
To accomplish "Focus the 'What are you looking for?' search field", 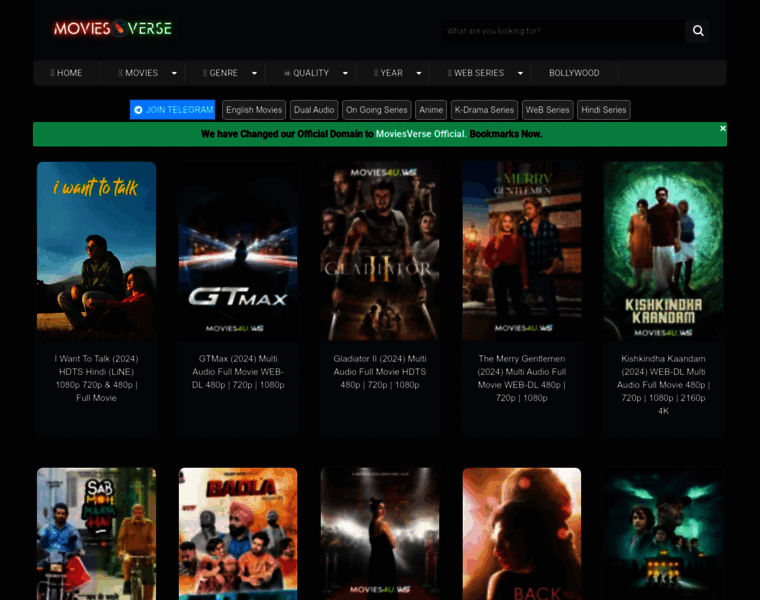I will [x=563, y=31].
